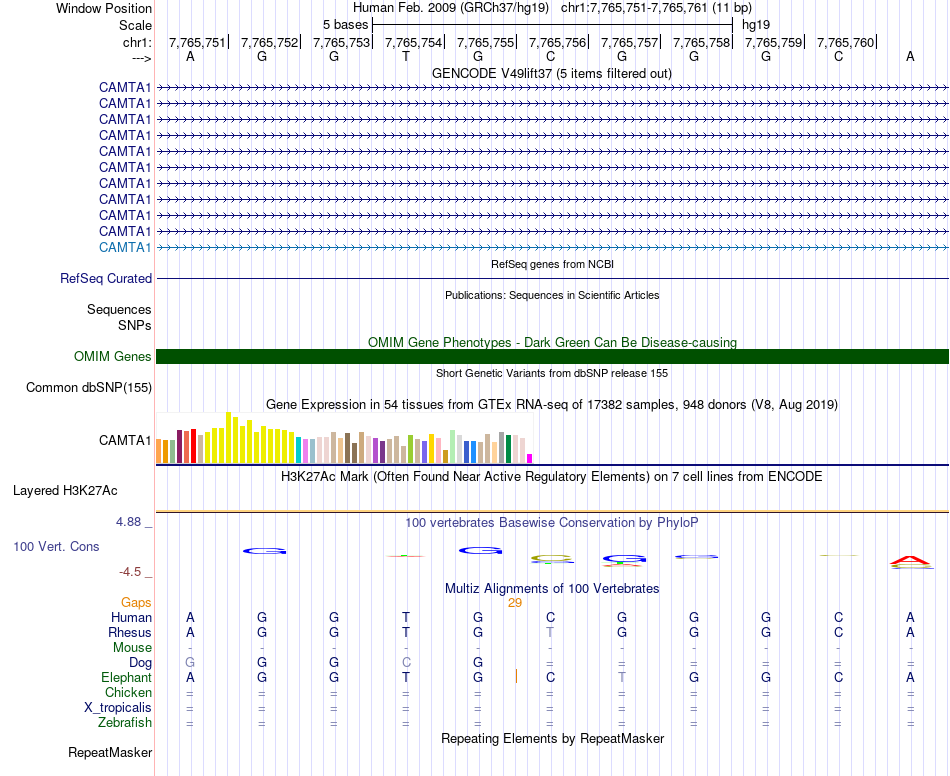Click the OMIM Genes label
Image resolution: width=950 pixels, height=776 pixels.
[113, 356]
